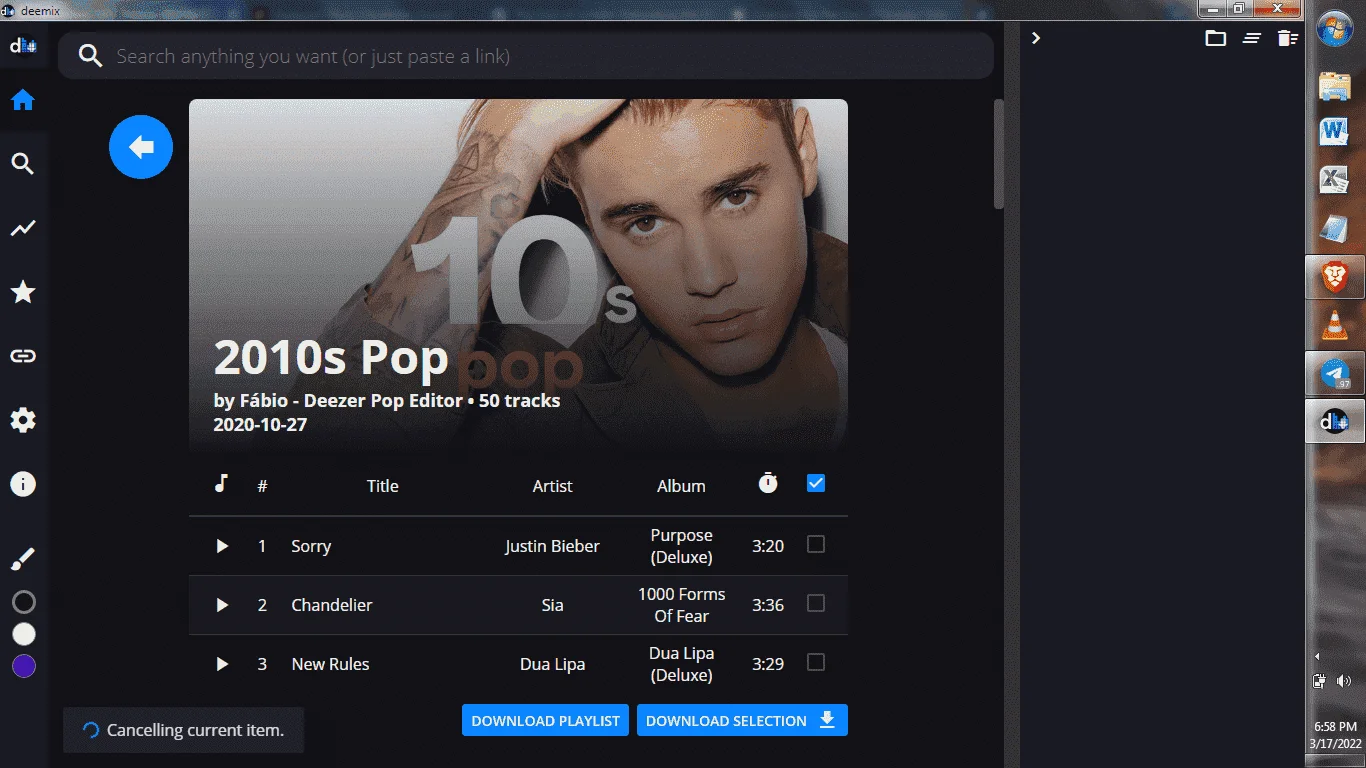Select the light theme circle

(24, 634)
